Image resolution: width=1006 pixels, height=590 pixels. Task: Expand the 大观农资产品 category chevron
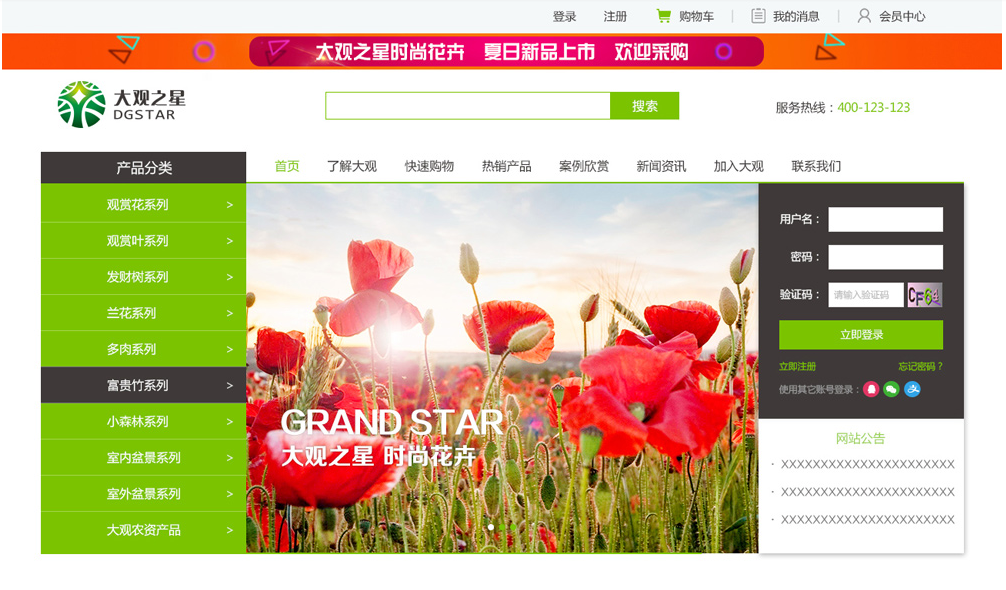(x=231, y=529)
